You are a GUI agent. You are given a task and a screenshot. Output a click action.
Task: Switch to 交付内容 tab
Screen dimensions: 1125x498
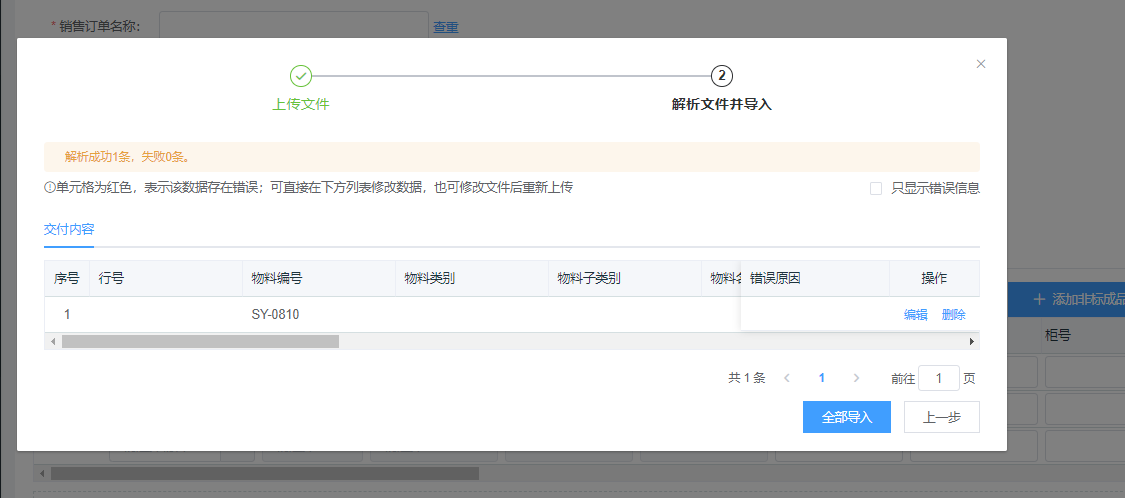69,229
